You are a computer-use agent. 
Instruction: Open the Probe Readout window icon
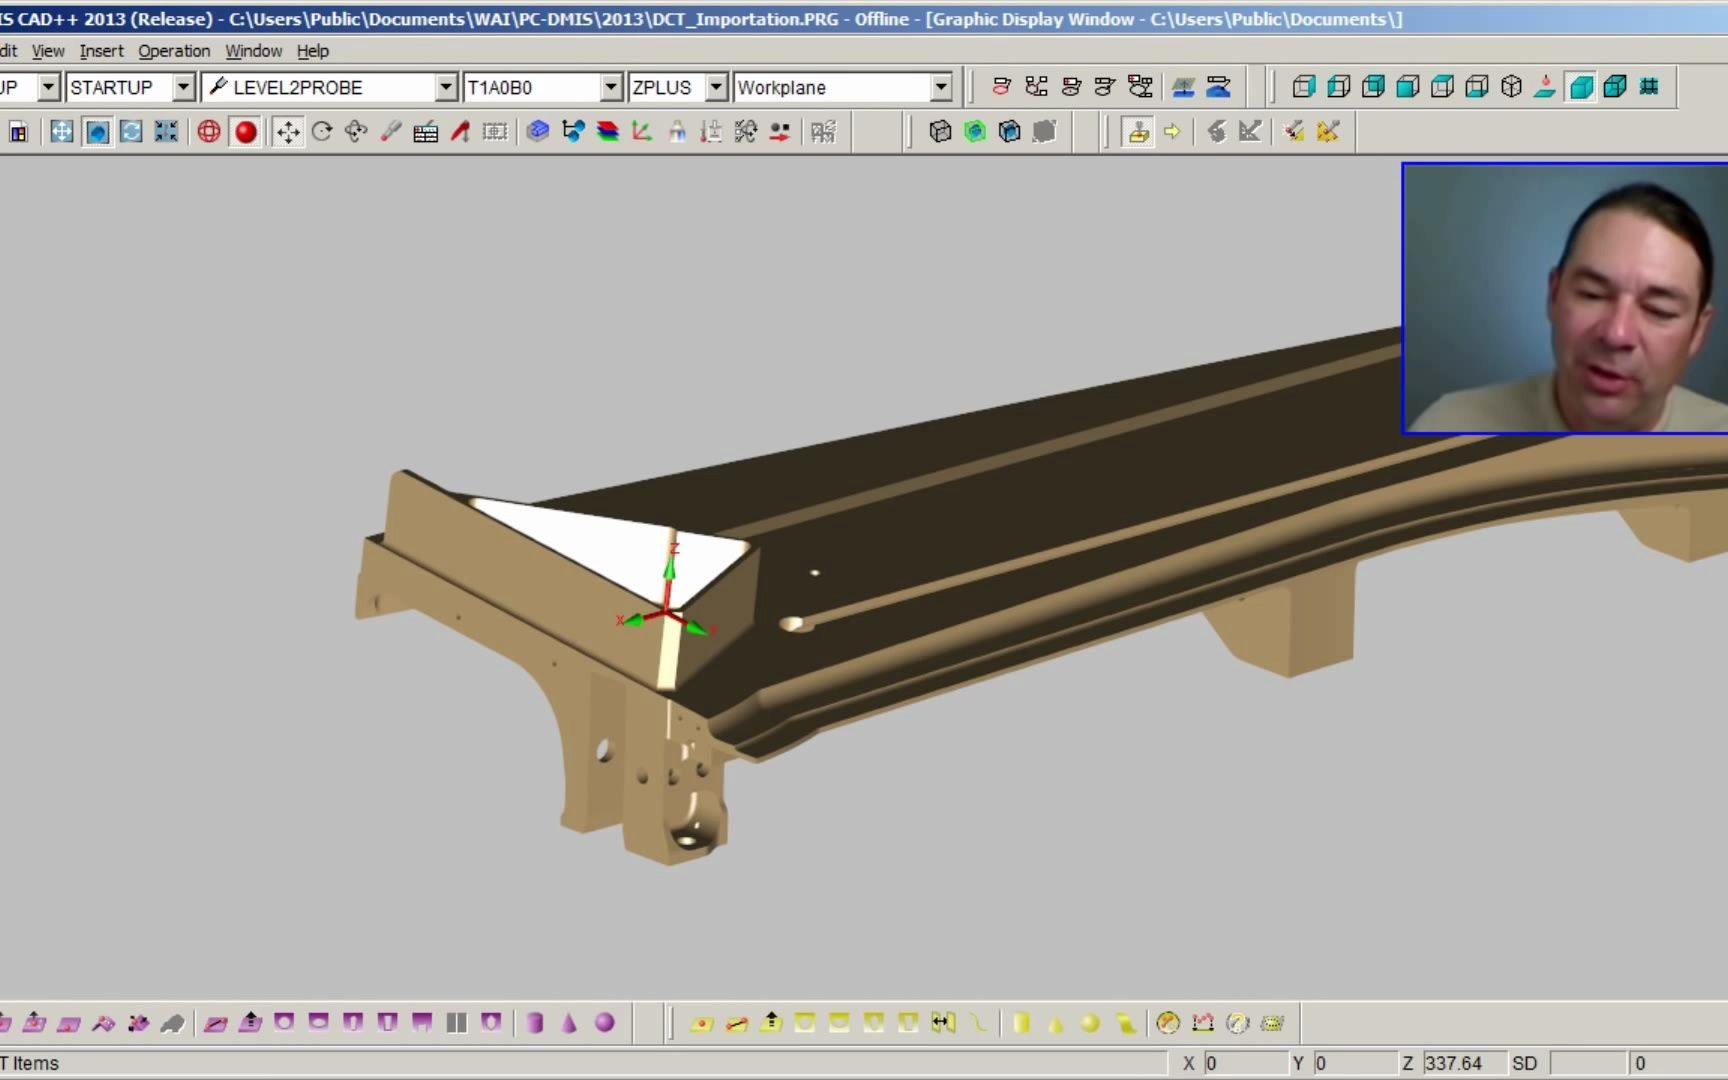pyautogui.click(x=425, y=131)
